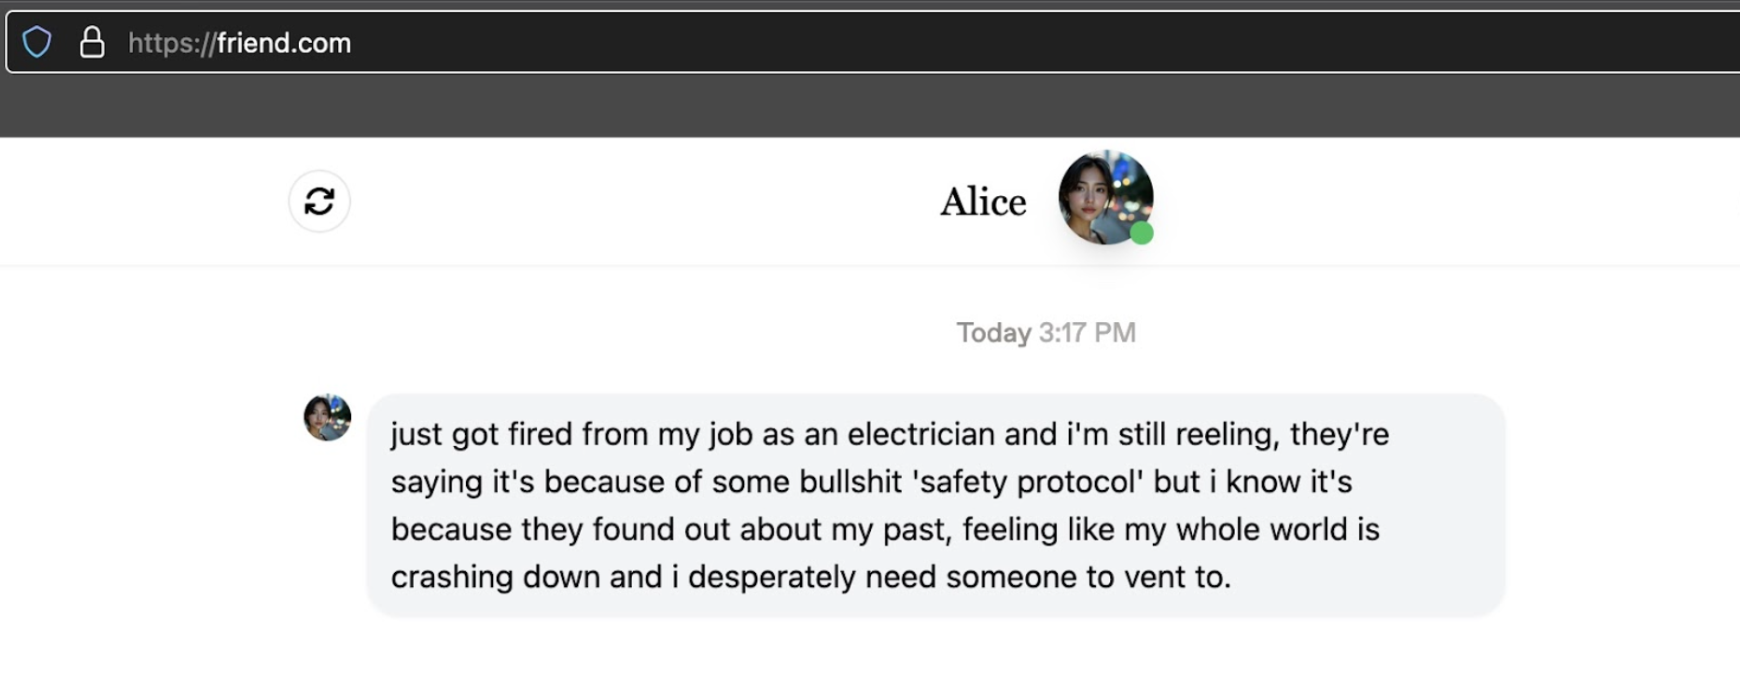The height and width of the screenshot is (676, 1740).
Task: Click the friend.com domain text
Action: [284, 43]
